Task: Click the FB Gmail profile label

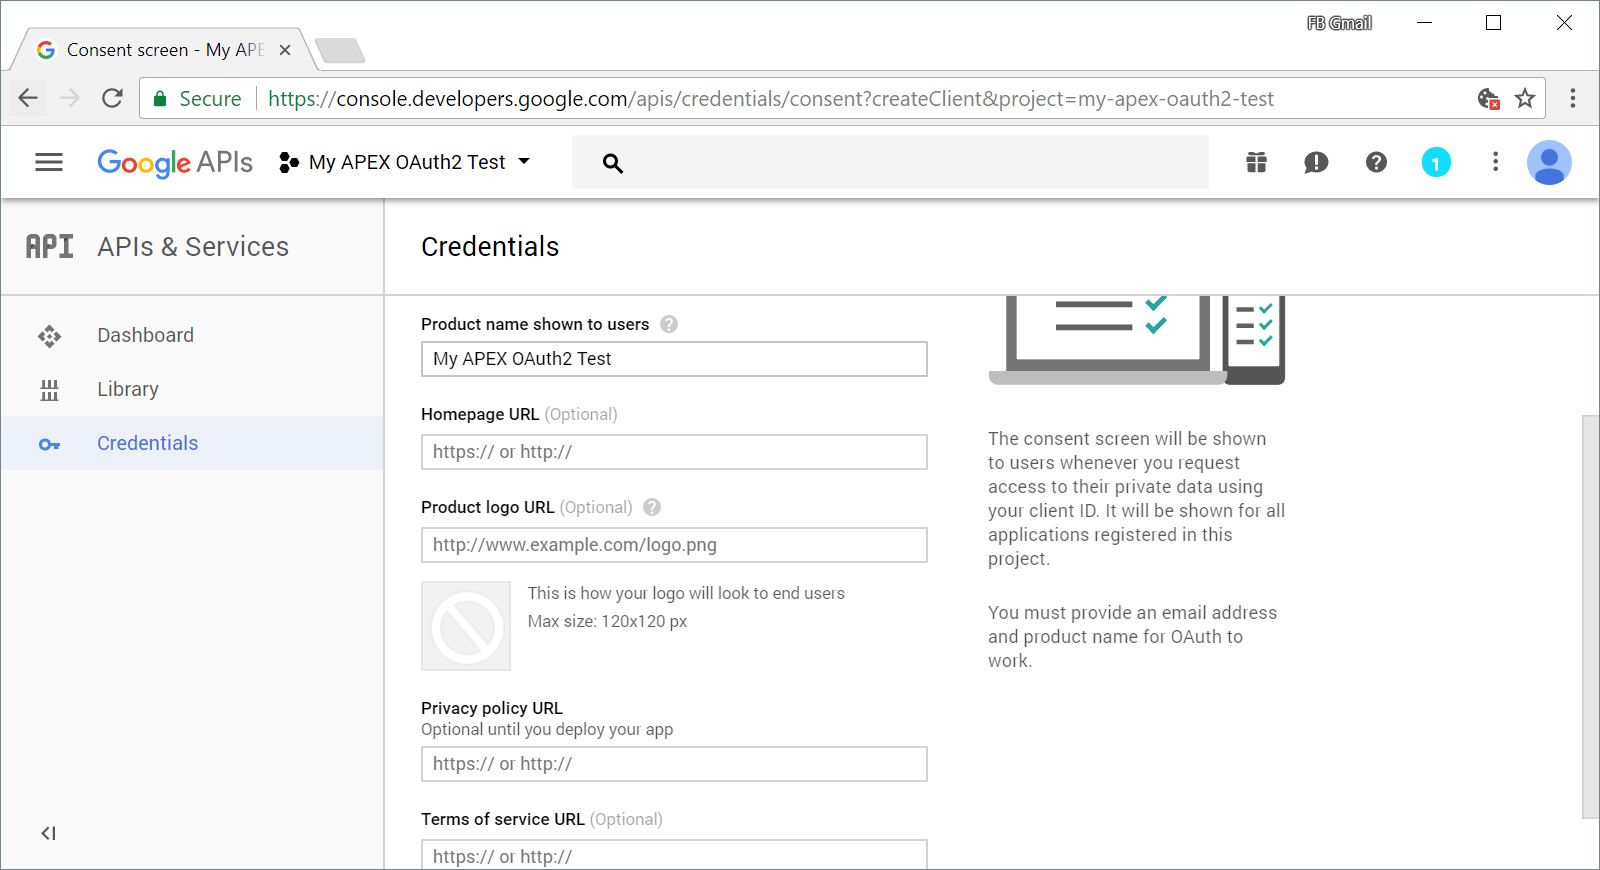Action: (1339, 23)
